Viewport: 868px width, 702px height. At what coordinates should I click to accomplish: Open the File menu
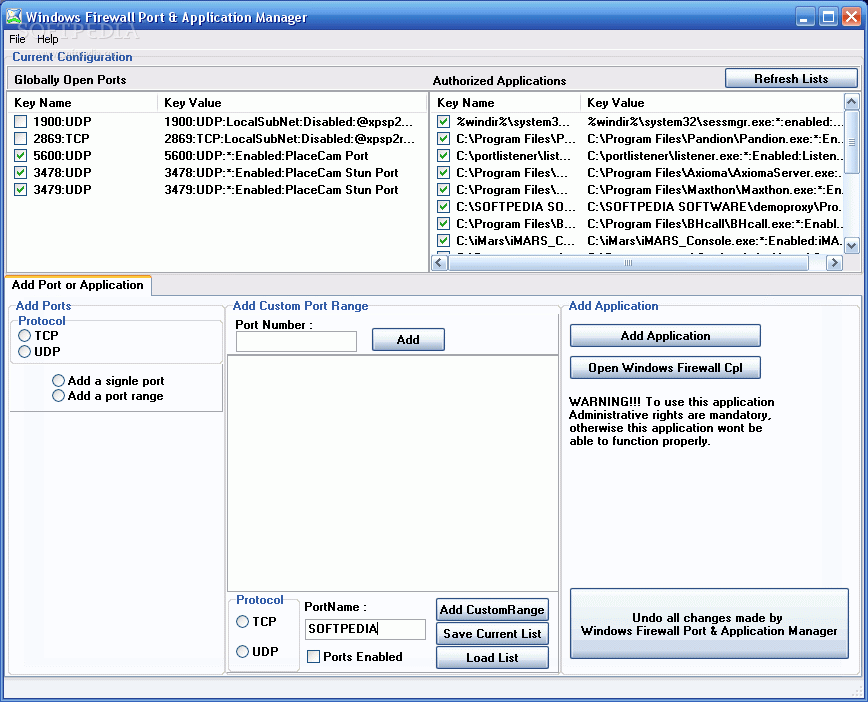(16, 38)
